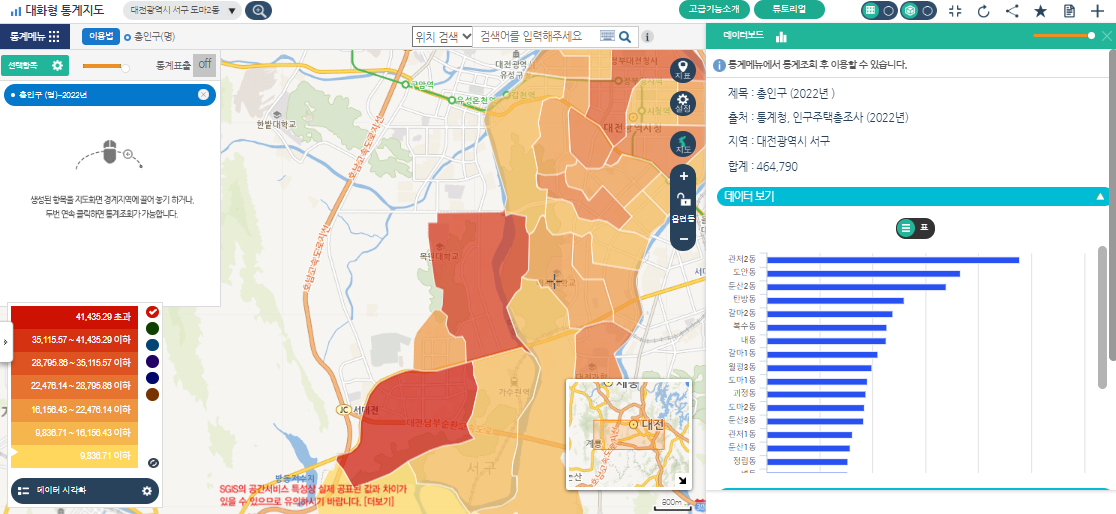Select the green legend color option
This screenshot has width=1116, height=514.
point(152,328)
